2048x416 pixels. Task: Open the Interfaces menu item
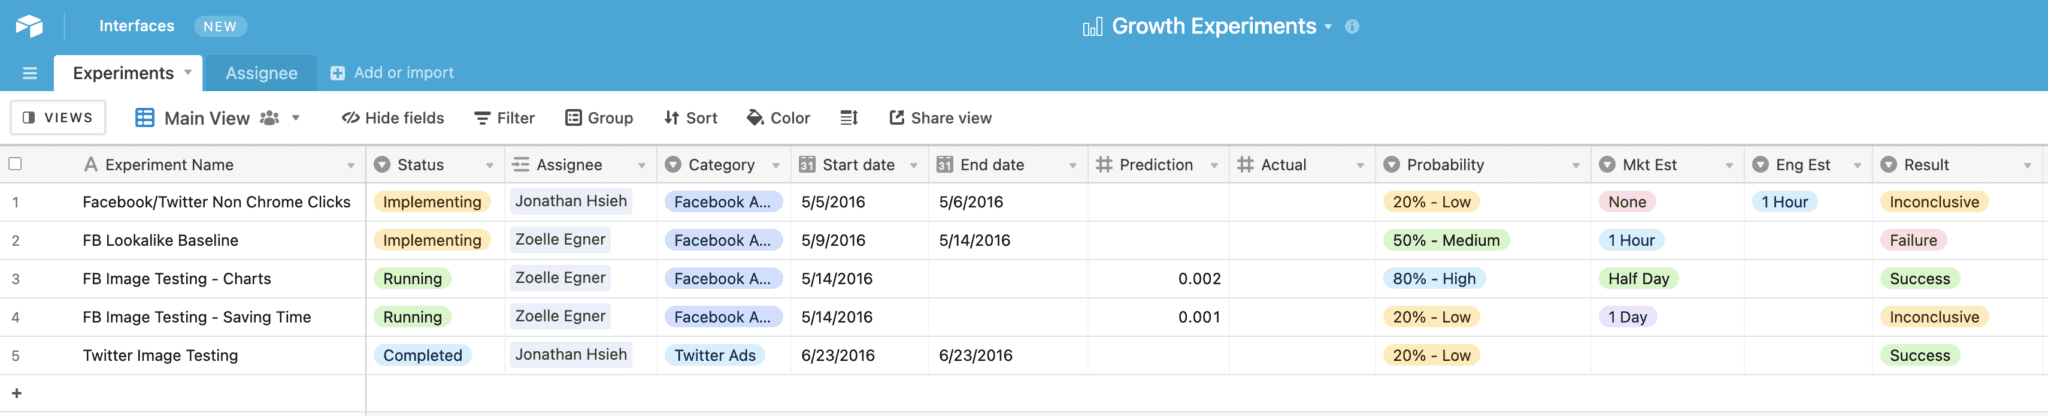[136, 26]
